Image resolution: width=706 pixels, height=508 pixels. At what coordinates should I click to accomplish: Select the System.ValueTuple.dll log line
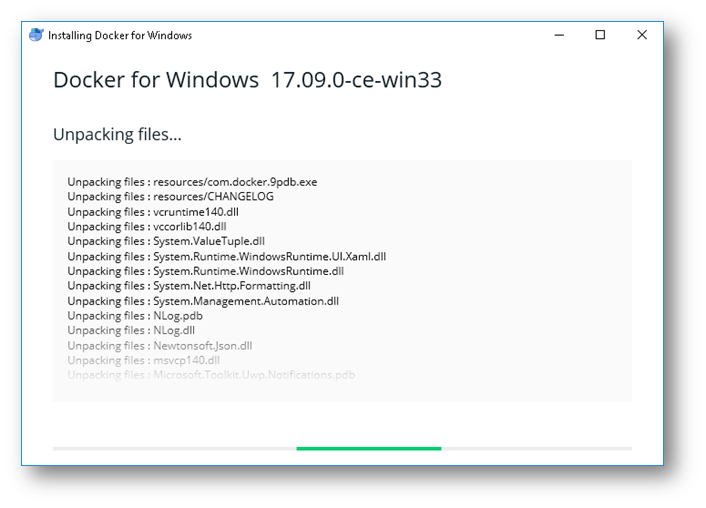pos(166,241)
